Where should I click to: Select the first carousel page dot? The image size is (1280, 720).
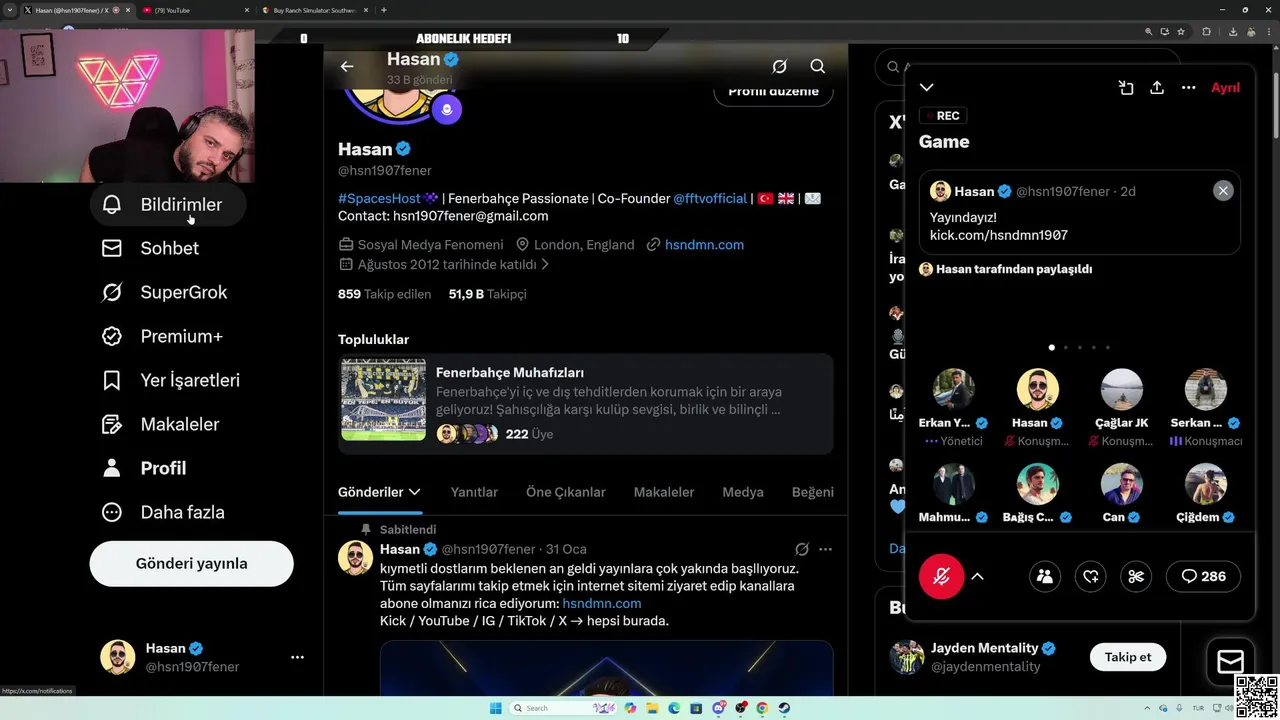pyautogui.click(x=1051, y=347)
